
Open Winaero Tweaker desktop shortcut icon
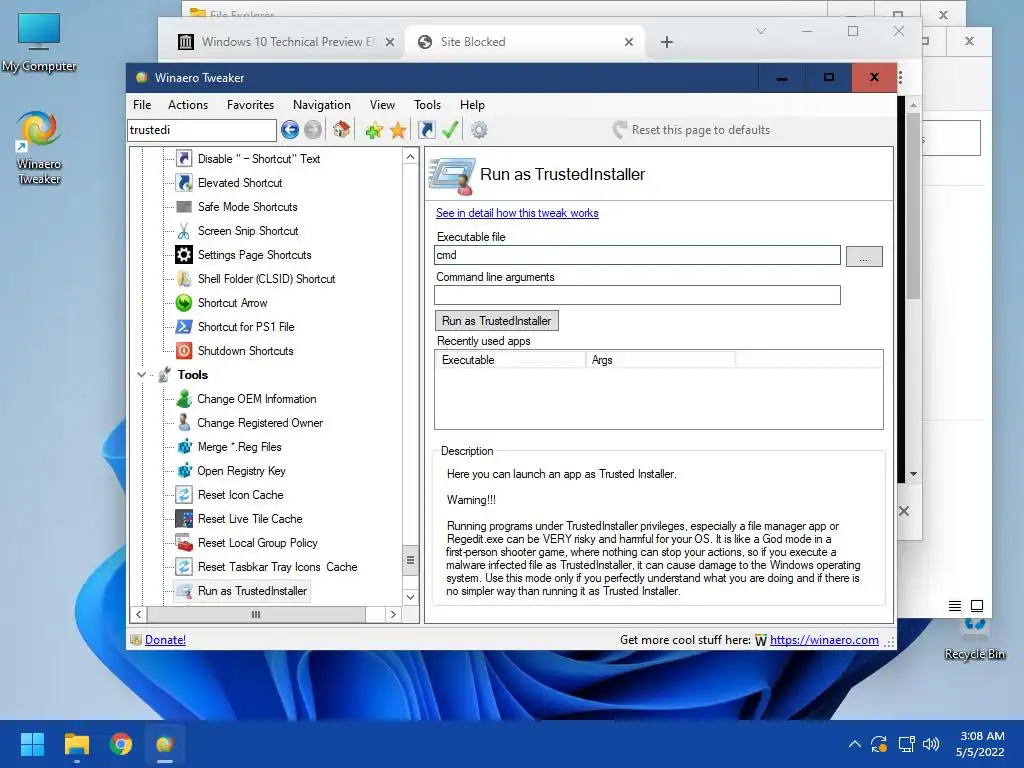click(39, 148)
